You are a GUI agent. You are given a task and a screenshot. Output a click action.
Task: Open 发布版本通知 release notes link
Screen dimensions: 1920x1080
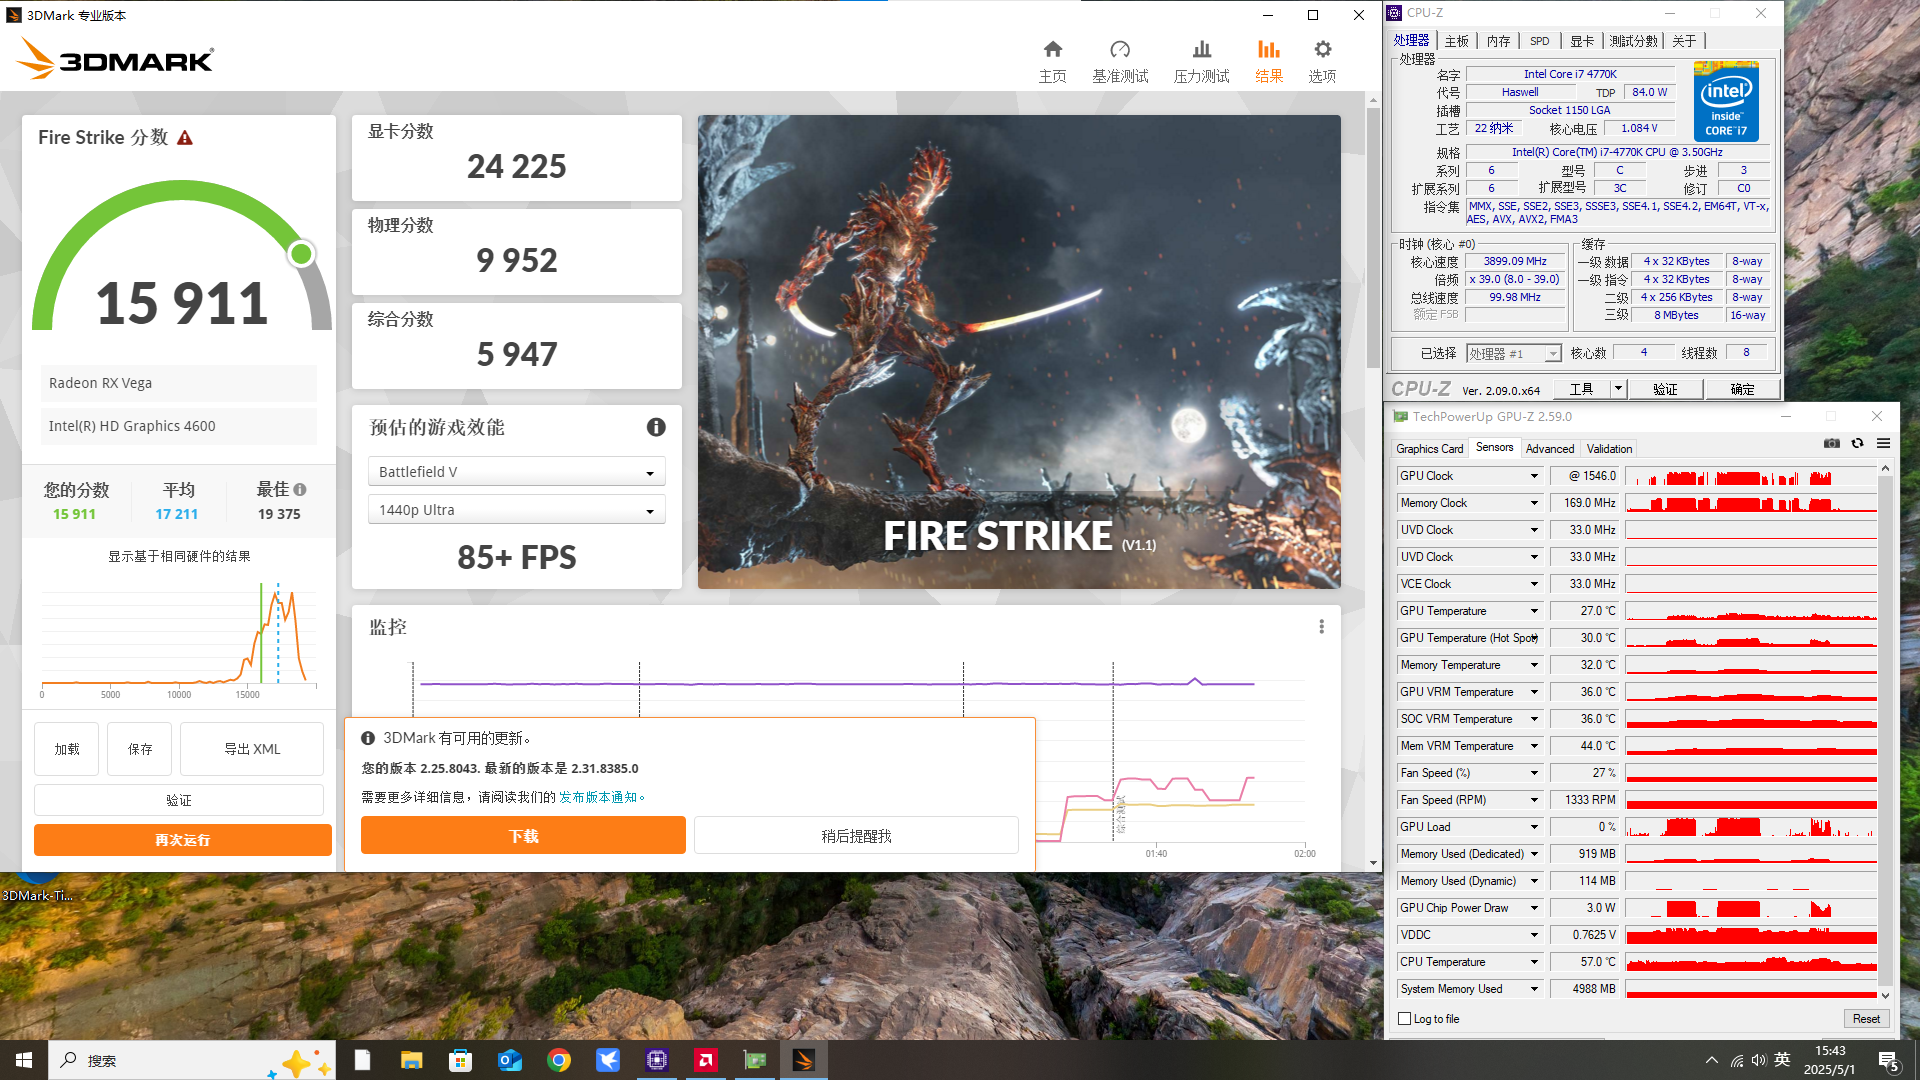[x=598, y=797]
